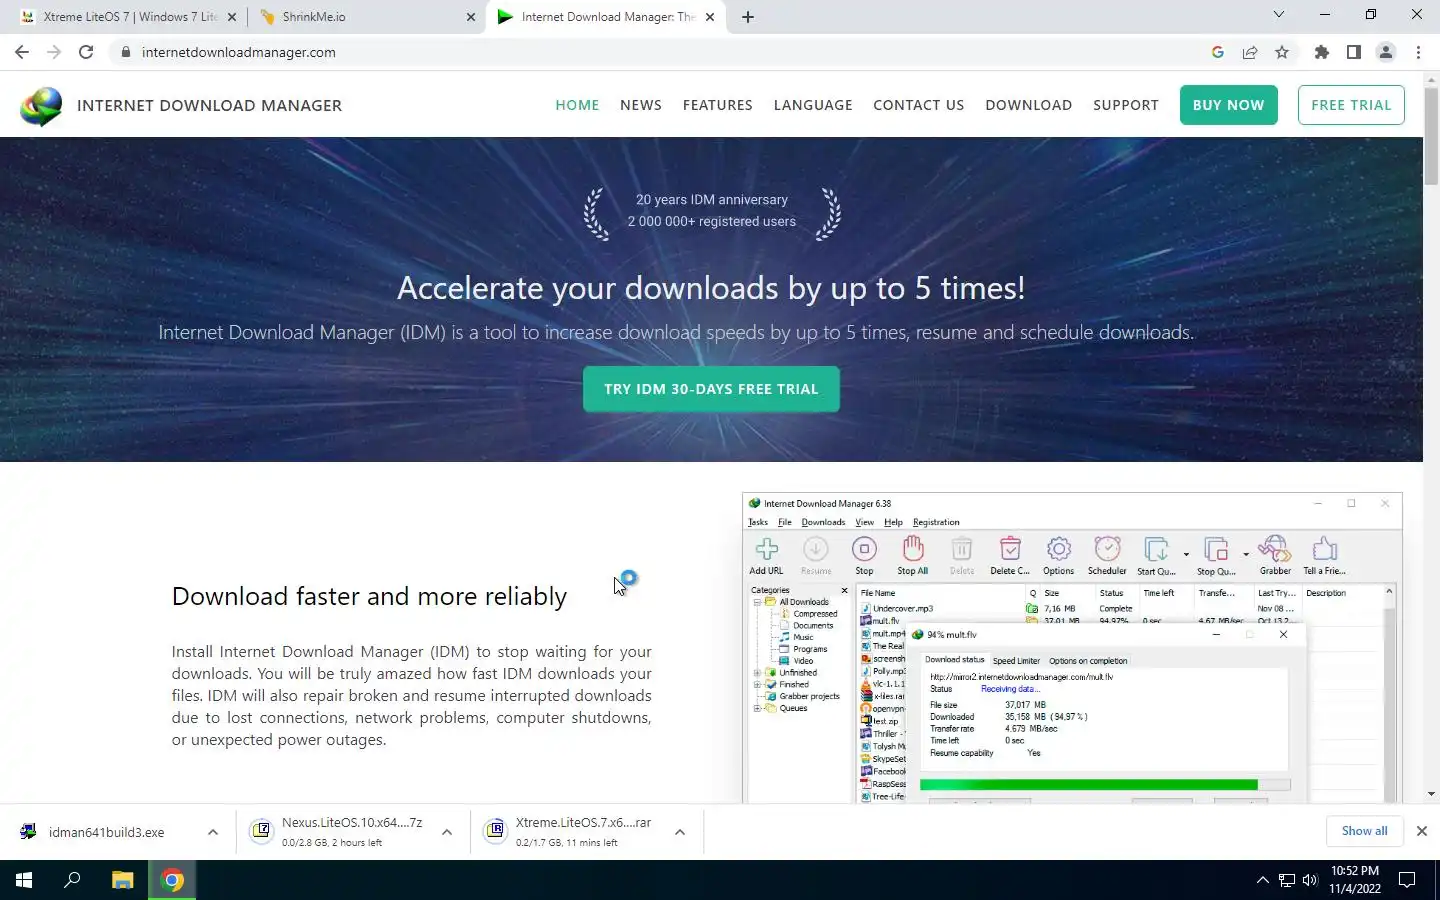
Task: Open Windows Start menu
Action: point(24,880)
